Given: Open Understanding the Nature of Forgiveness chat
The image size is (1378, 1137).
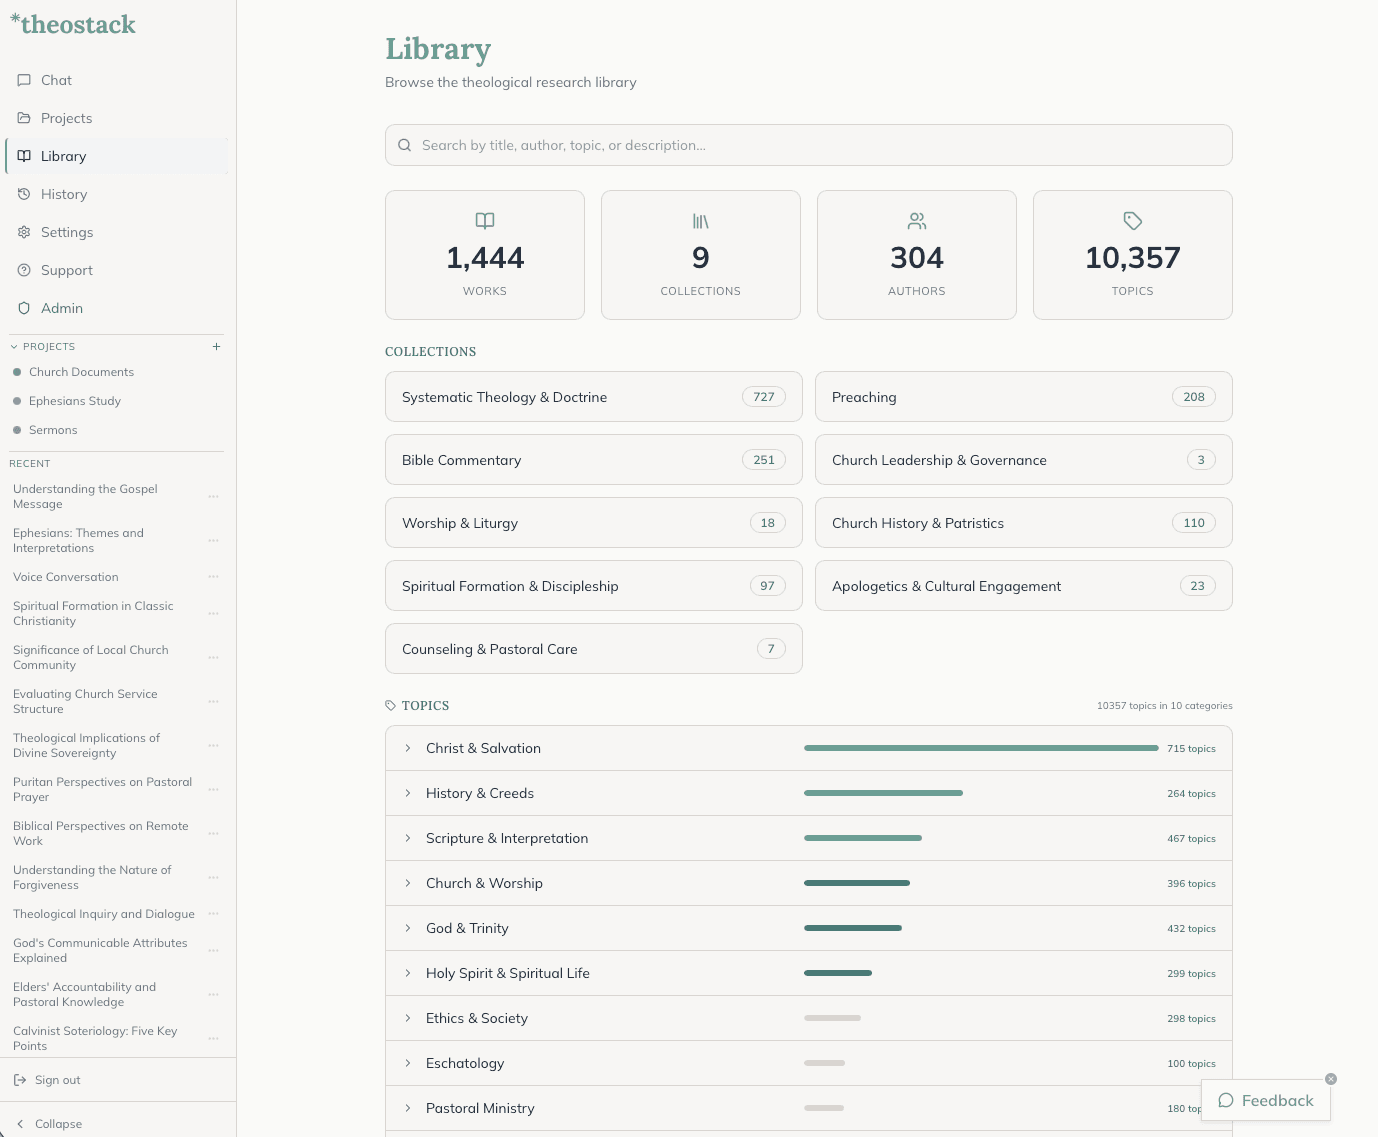Looking at the screenshot, I should pyautogui.click(x=92, y=877).
